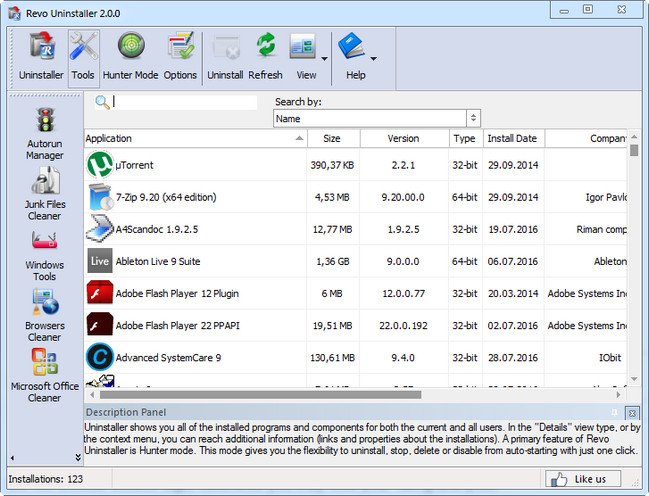Screen dimensions: 649x496
Task: Sort by the Company column header
Action: (x=586, y=139)
